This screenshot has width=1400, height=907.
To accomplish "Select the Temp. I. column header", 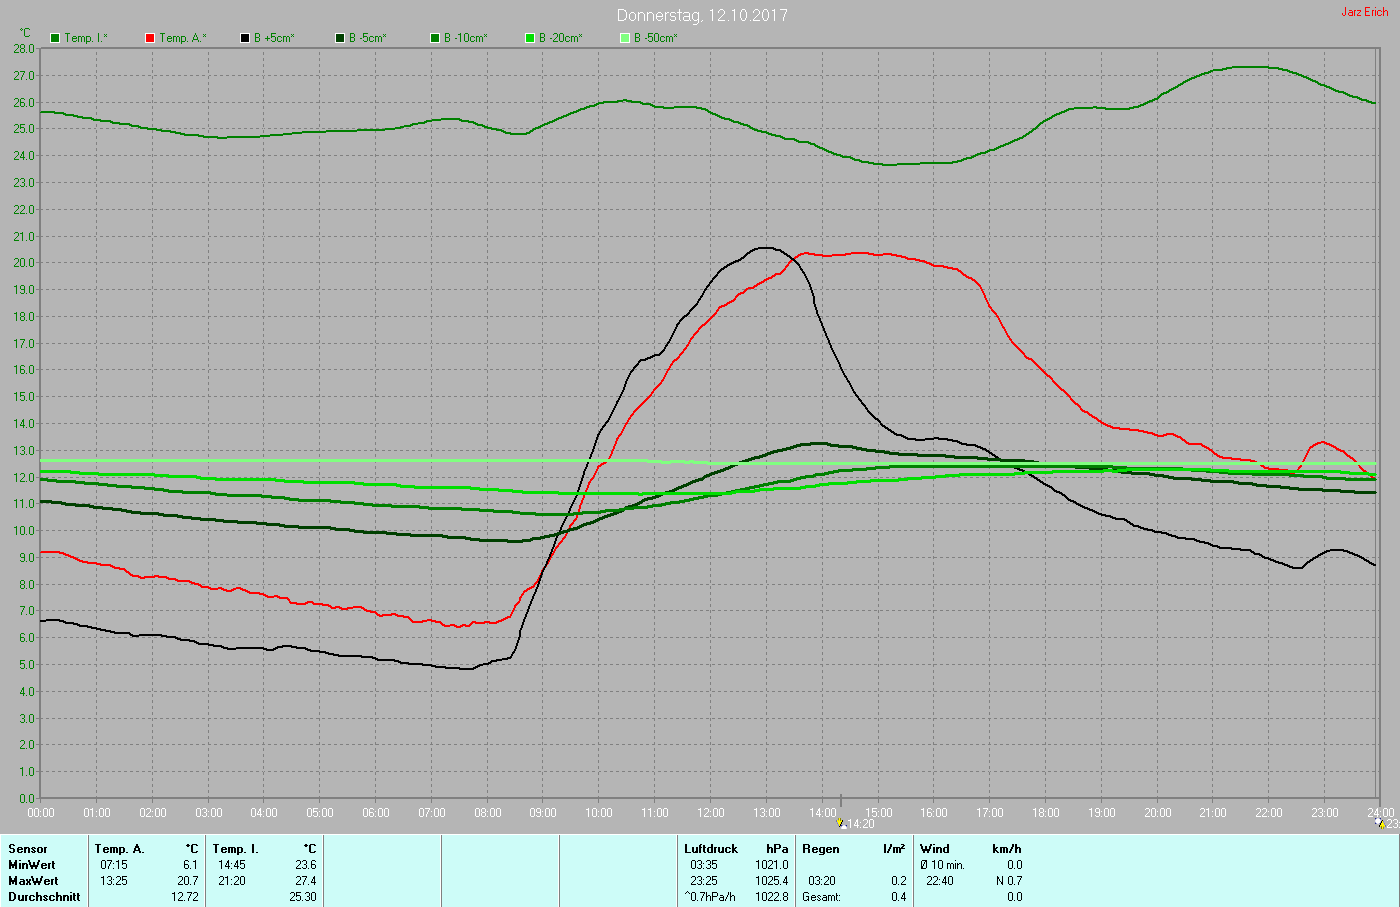I will coord(235,849).
